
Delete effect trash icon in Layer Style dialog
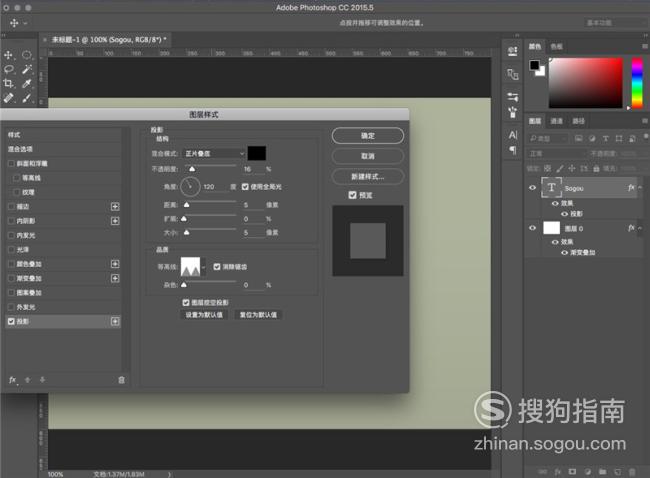(x=121, y=380)
